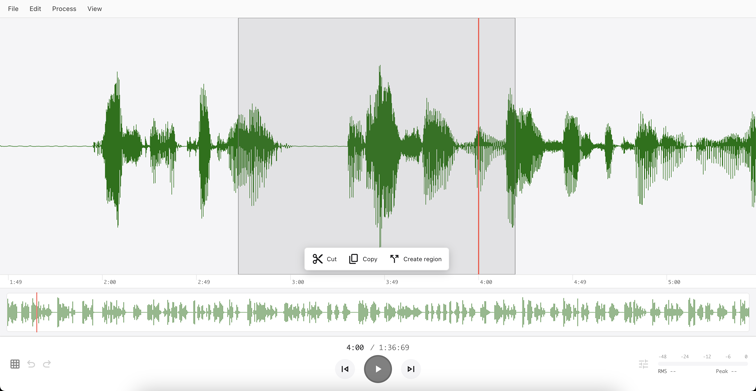Click the 5:00 timeline mark
Image resolution: width=756 pixels, height=391 pixels.
(x=674, y=282)
